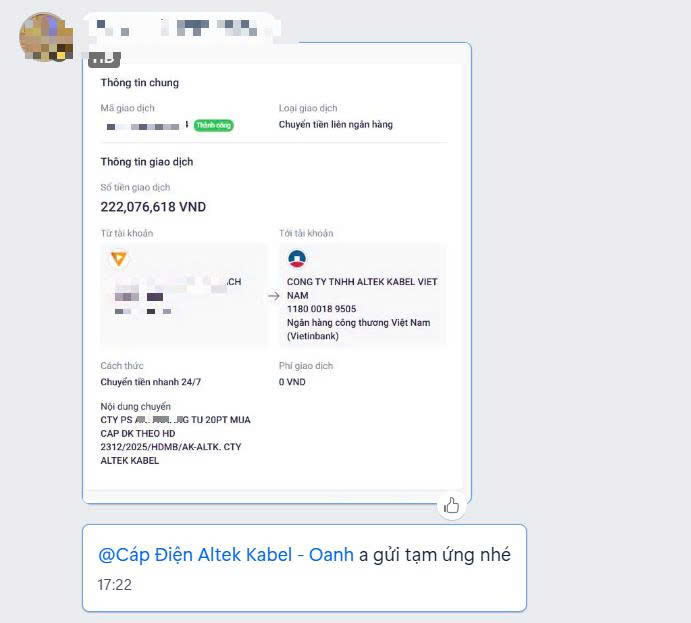Open the mention '@Cáp Điện Altek Kabel - Oanh'
This screenshot has height=623, width=691.
226,555
